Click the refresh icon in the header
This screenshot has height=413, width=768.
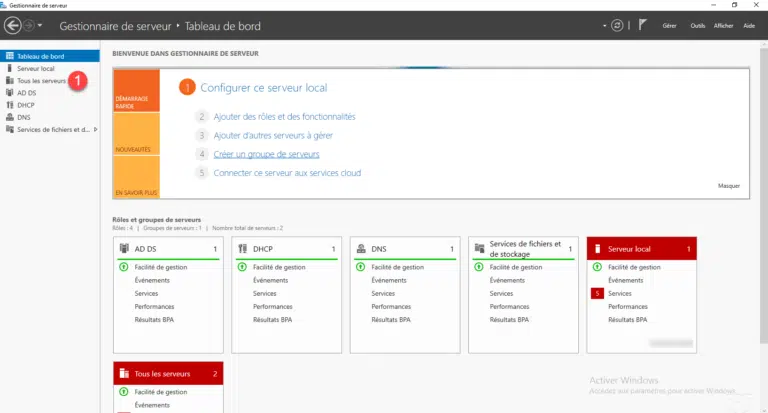click(618, 25)
